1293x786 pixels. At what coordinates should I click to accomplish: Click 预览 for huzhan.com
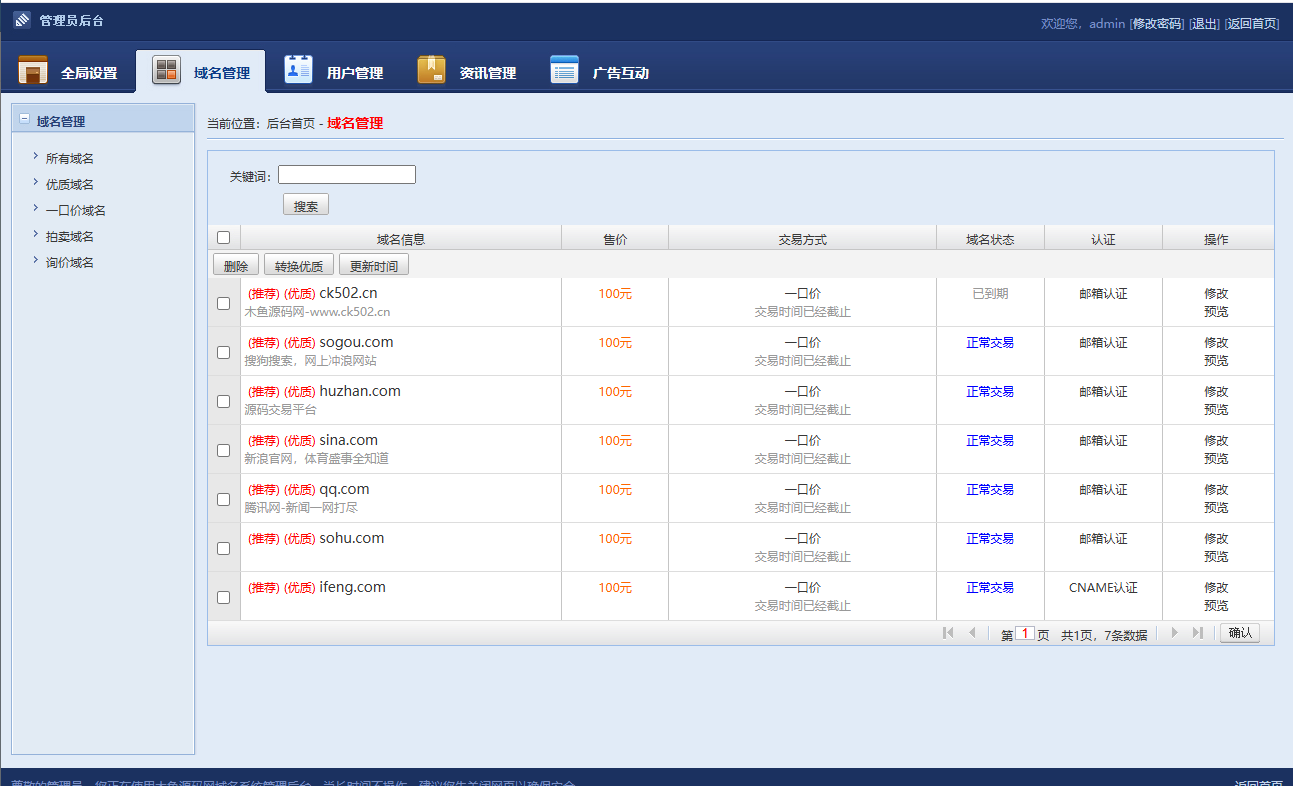click(1216, 410)
